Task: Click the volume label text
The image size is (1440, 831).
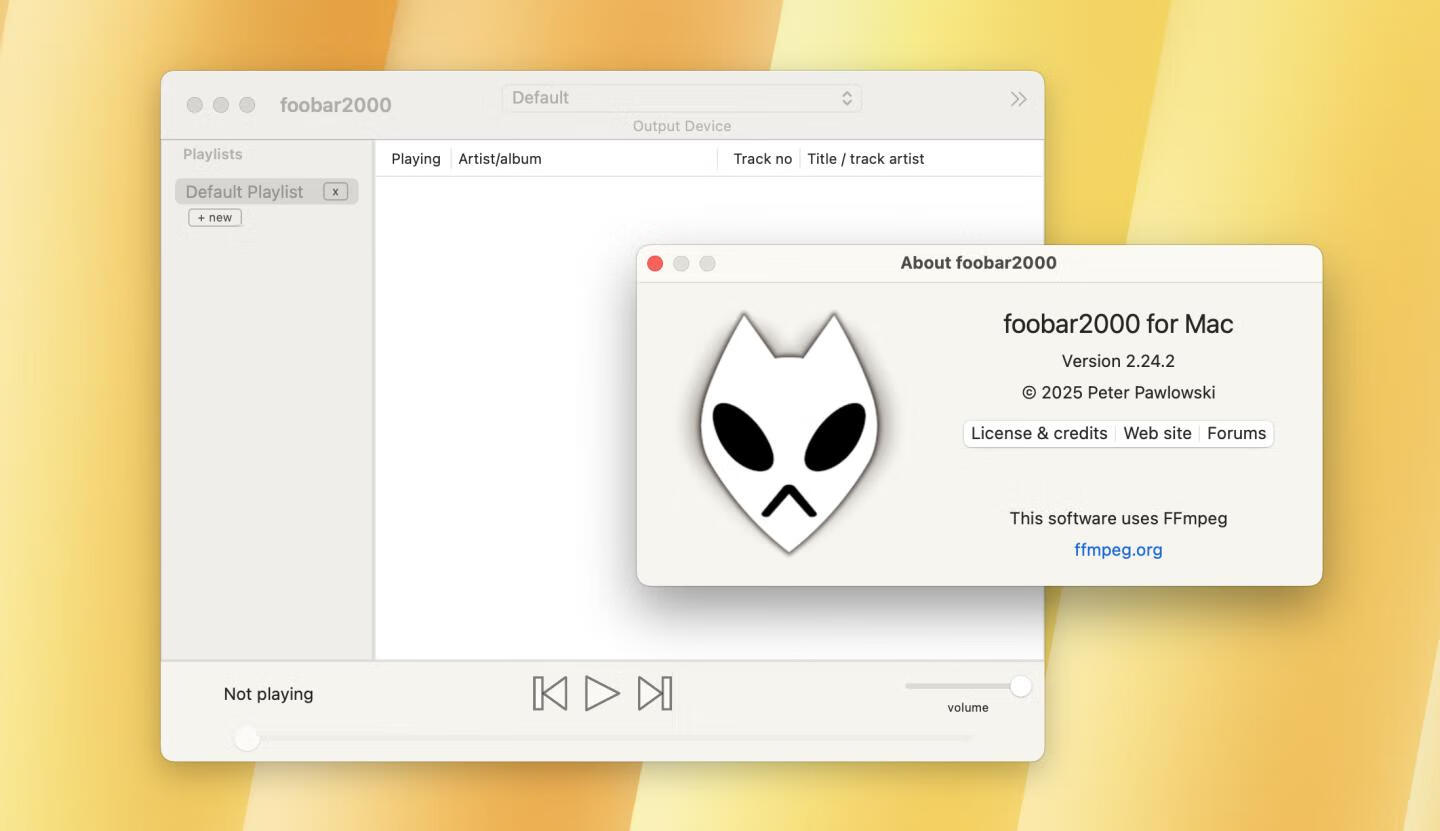Action: click(968, 707)
